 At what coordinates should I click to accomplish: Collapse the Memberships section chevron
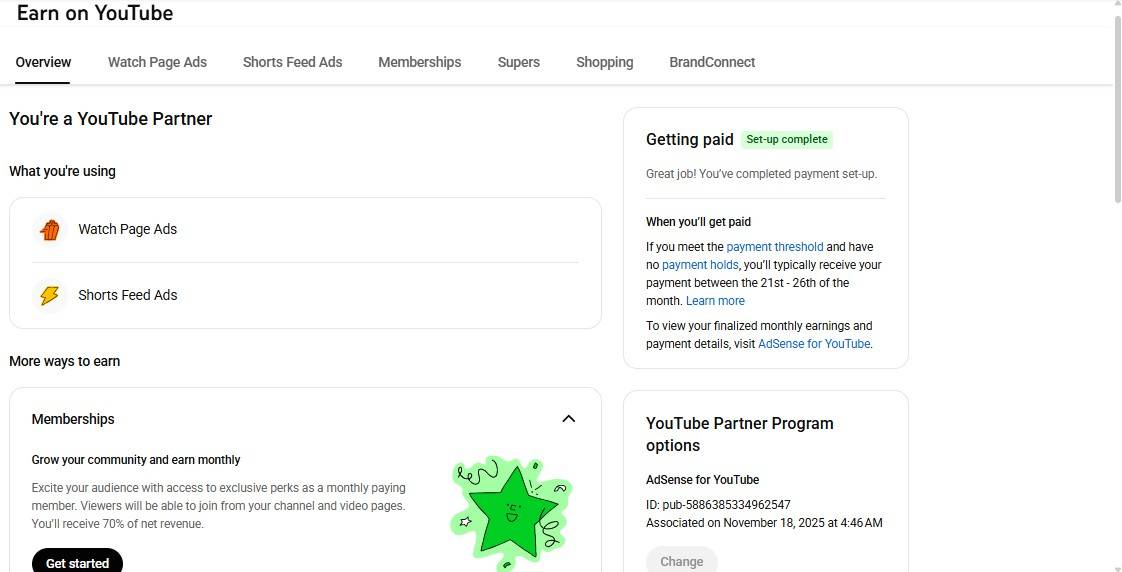tap(569, 419)
